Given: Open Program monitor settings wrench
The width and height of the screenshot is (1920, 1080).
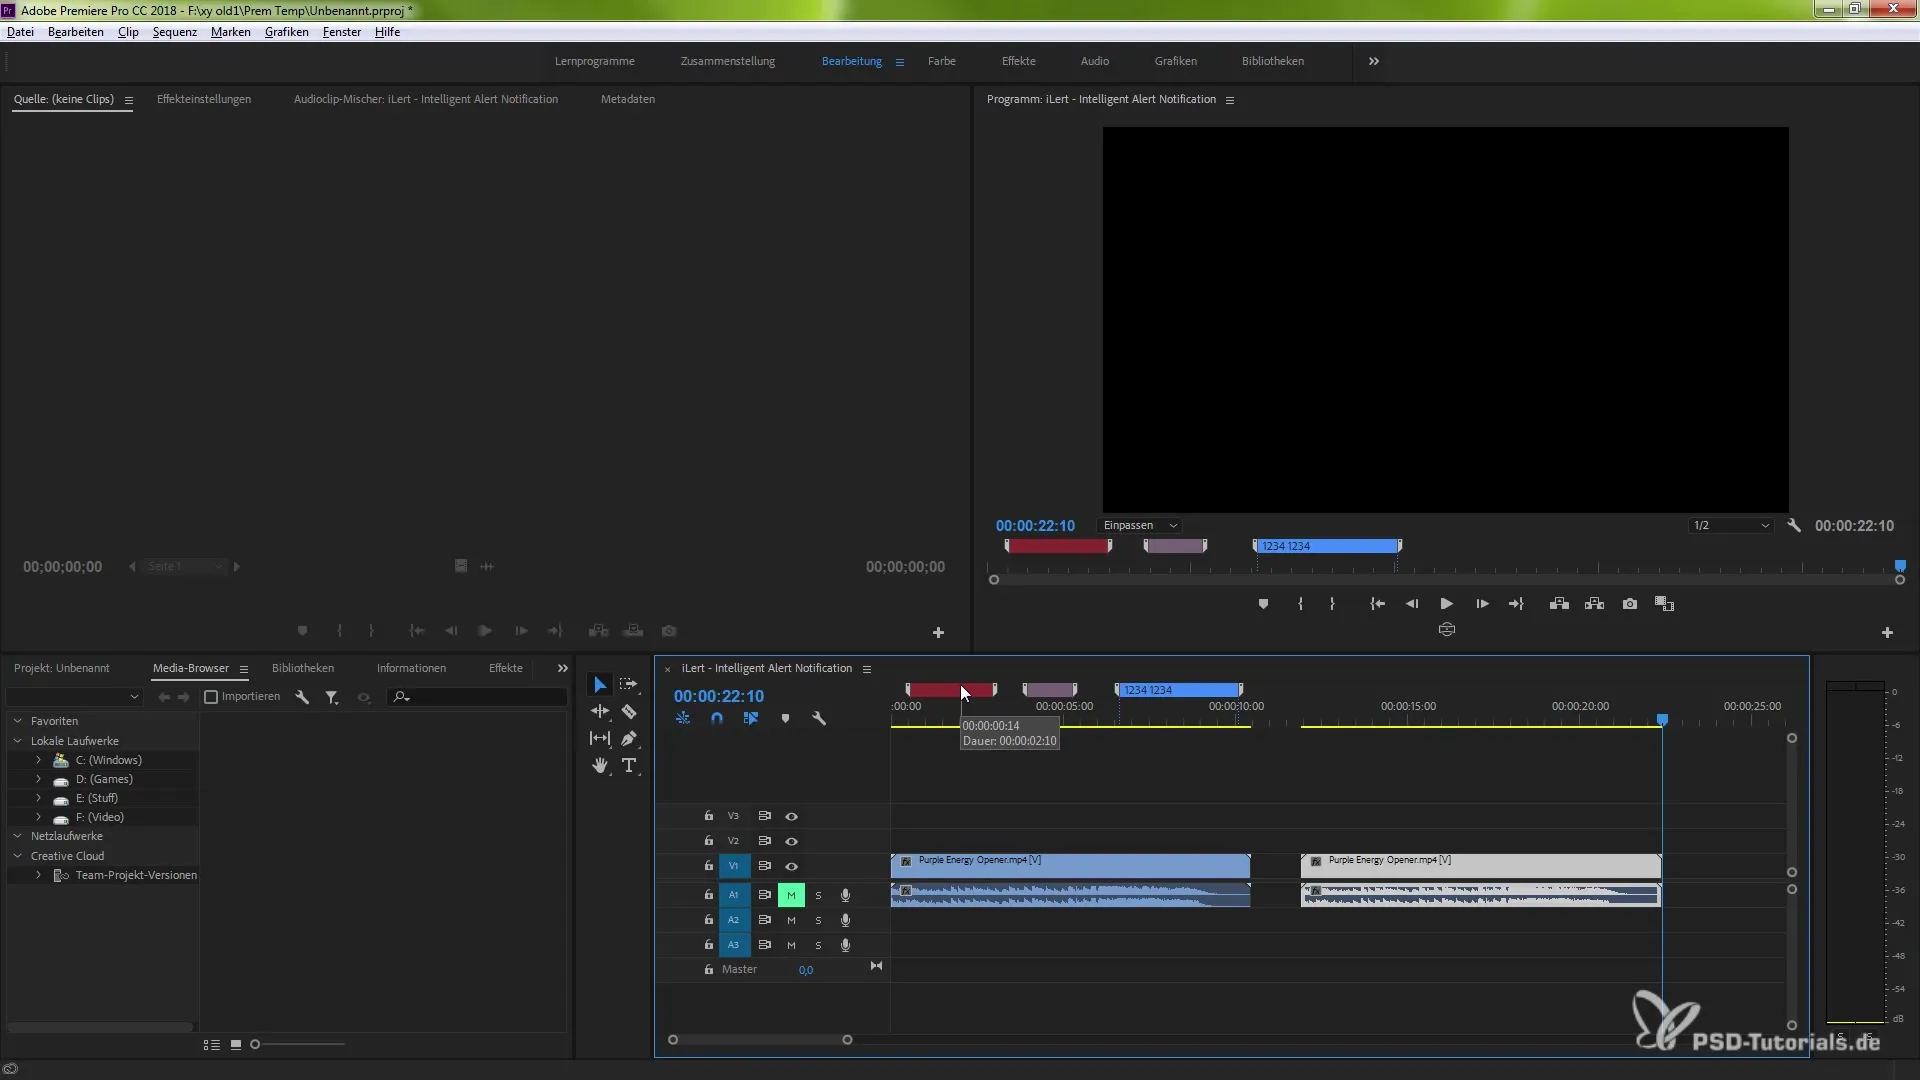Looking at the screenshot, I should [x=1794, y=526].
